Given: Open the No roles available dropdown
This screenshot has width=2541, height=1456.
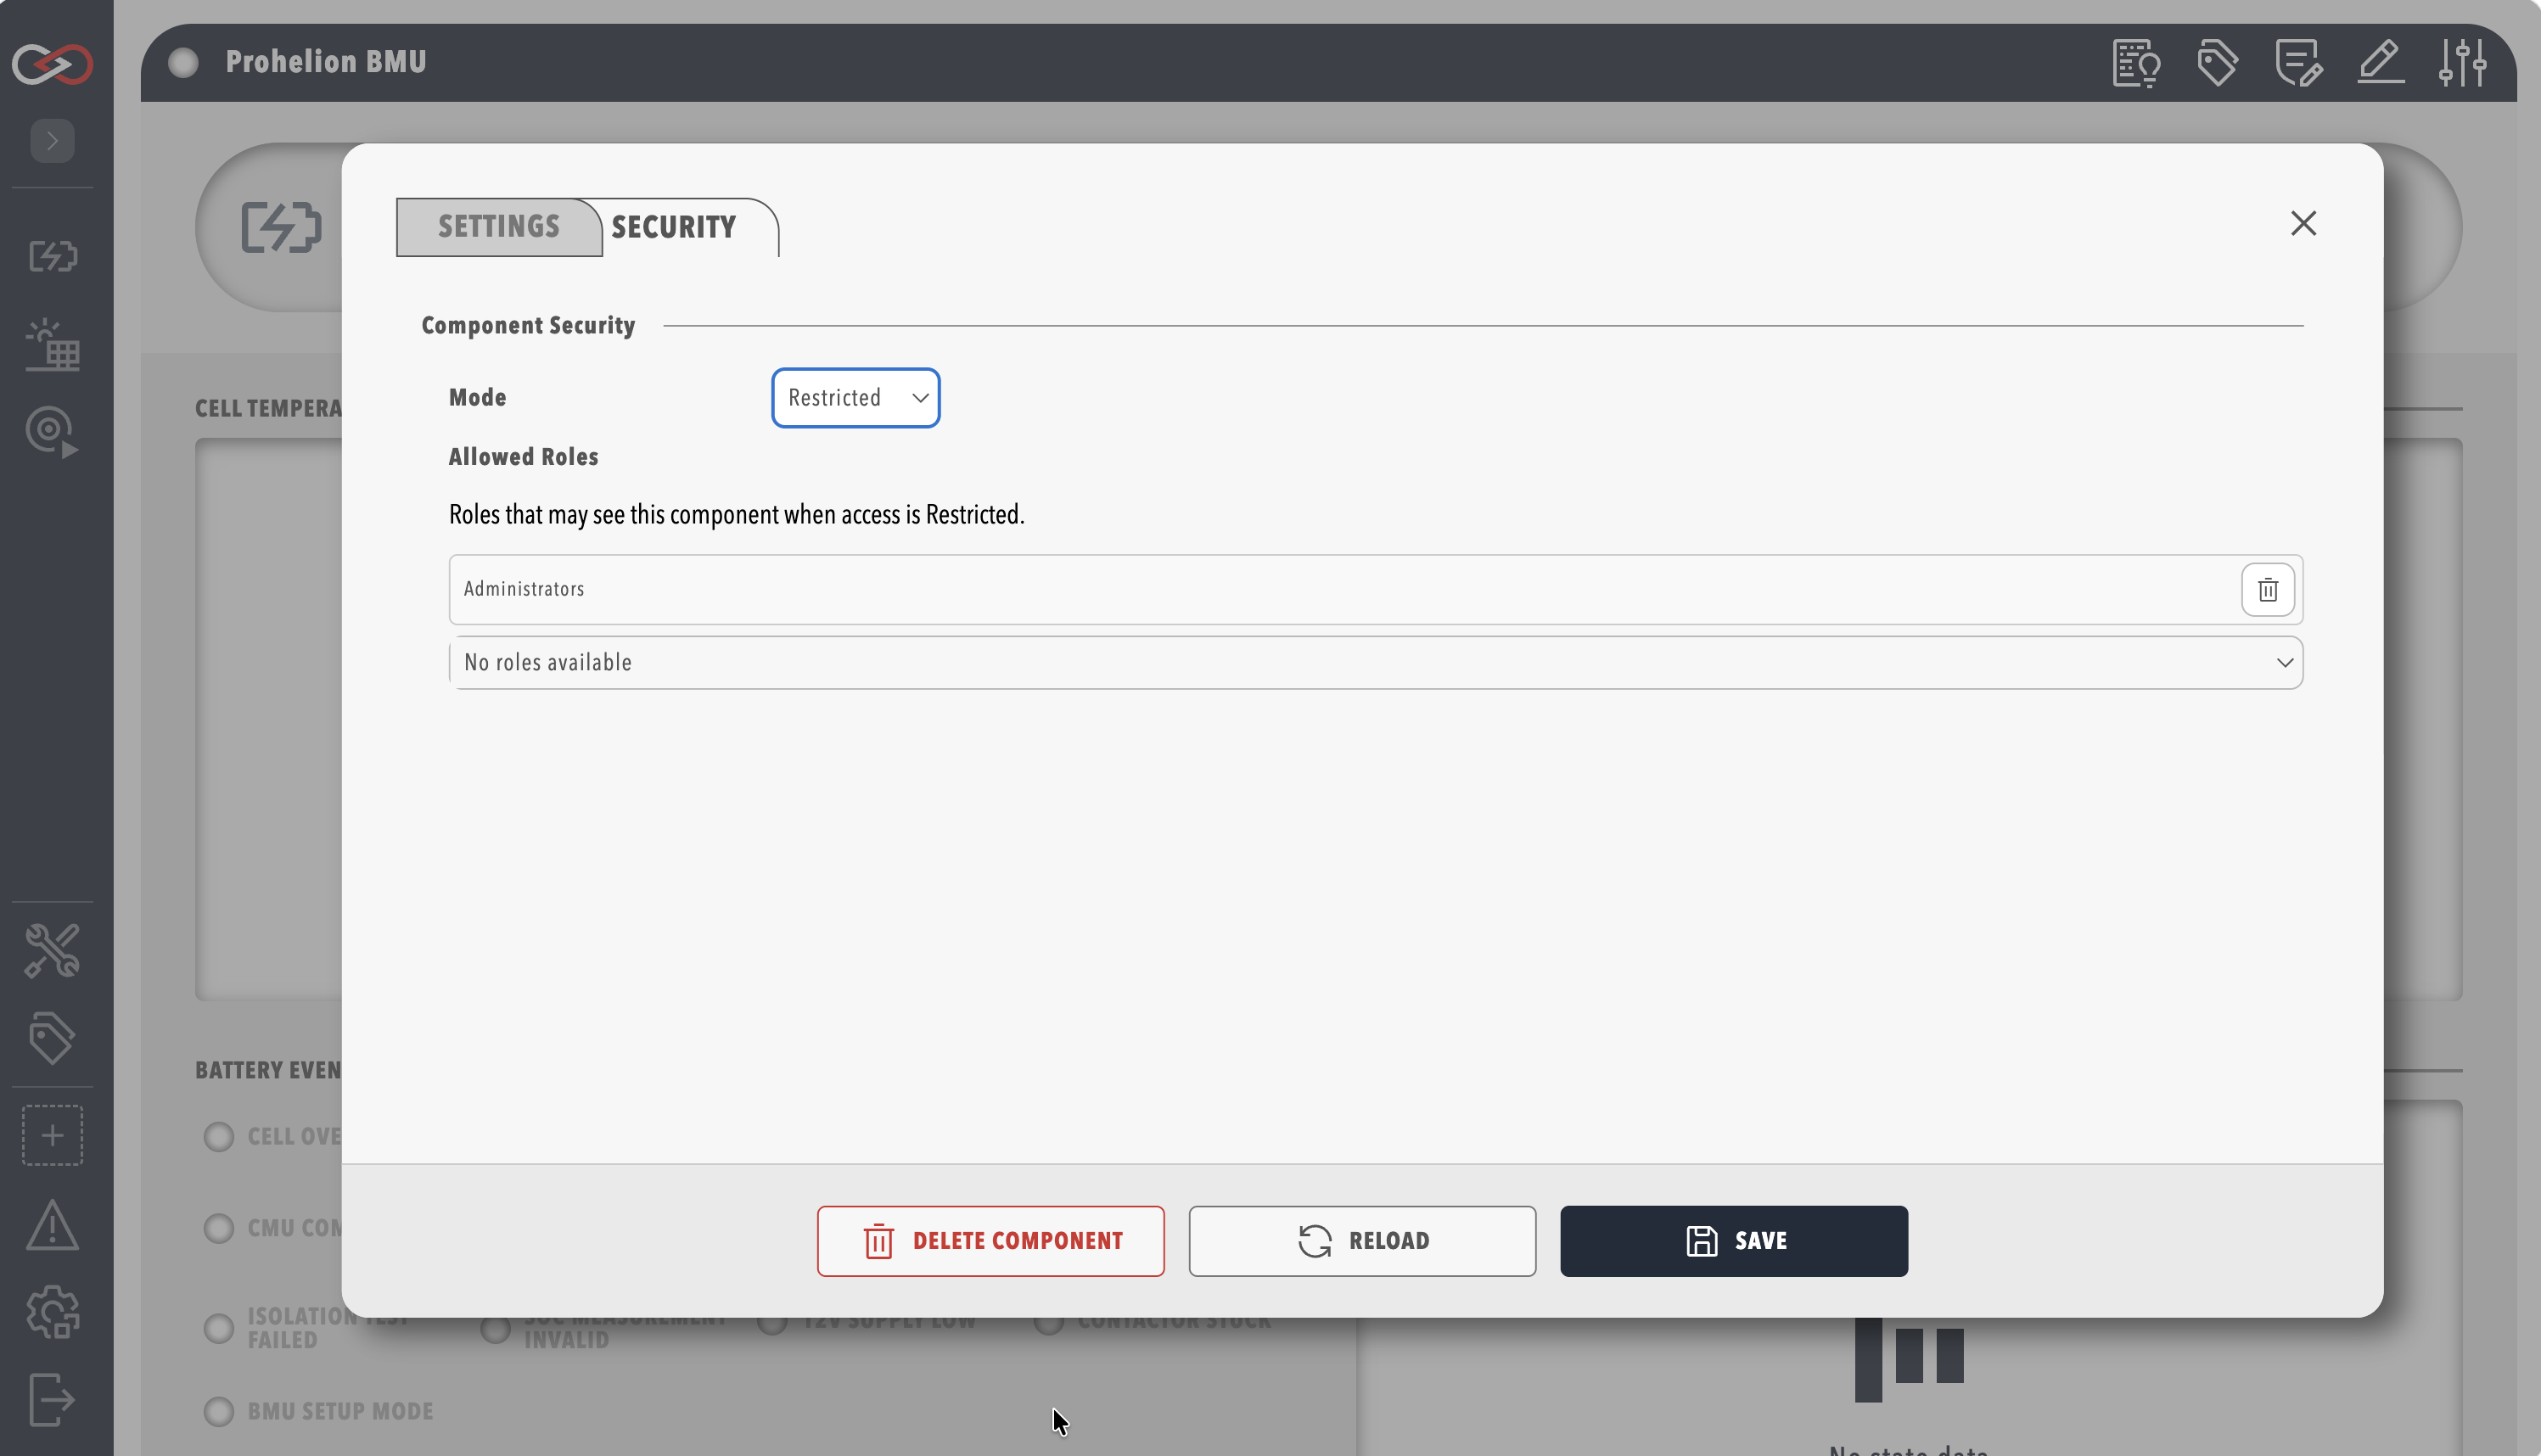Looking at the screenshot, I should pyautogui.click(x=1376, y=663).
